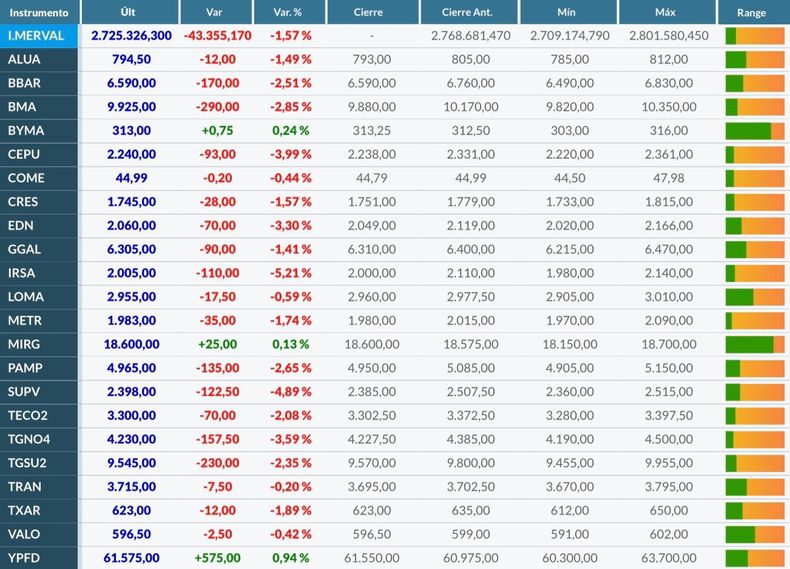This screenshot has width=790, height=569.
Task: Click the +25,00 MIRG variation
Action: pyautogui.click(x=218, y=344)
